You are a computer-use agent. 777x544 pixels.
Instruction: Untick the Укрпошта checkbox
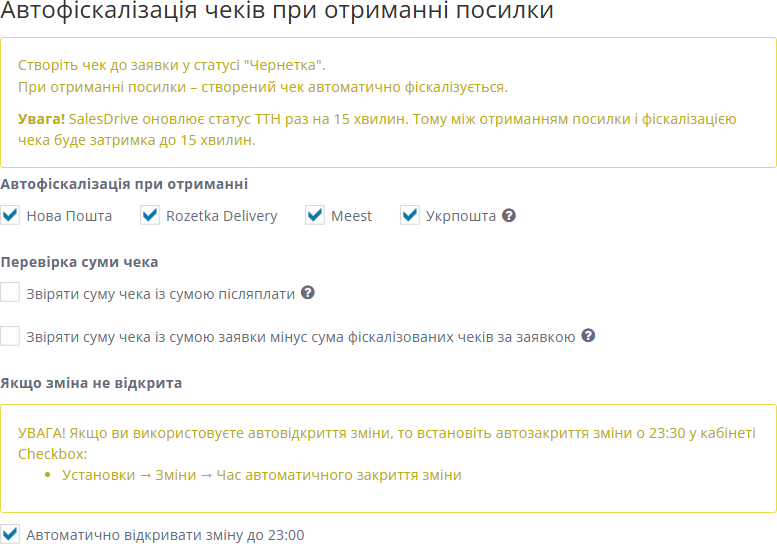point(410,215)
